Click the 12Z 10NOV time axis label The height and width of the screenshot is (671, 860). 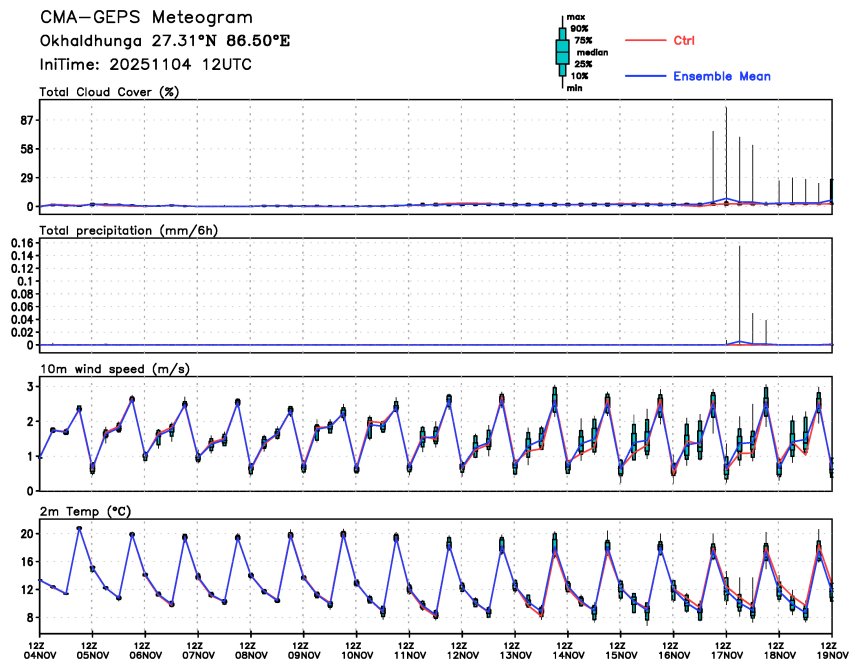357,651
